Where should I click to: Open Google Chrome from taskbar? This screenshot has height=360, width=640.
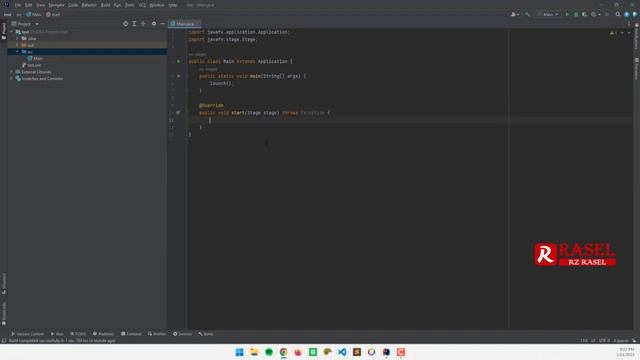[x=283, y=352]
